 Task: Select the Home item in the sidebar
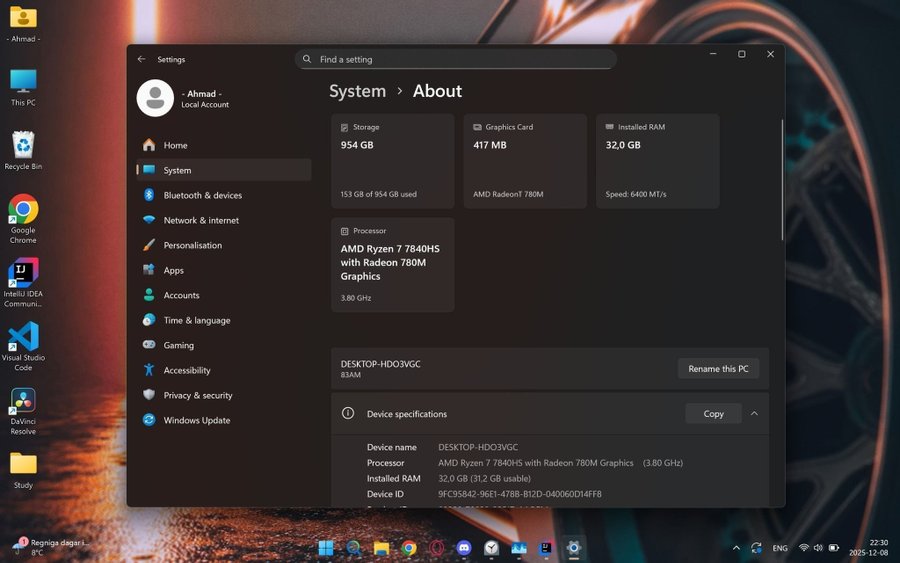[x=175, y=145]
